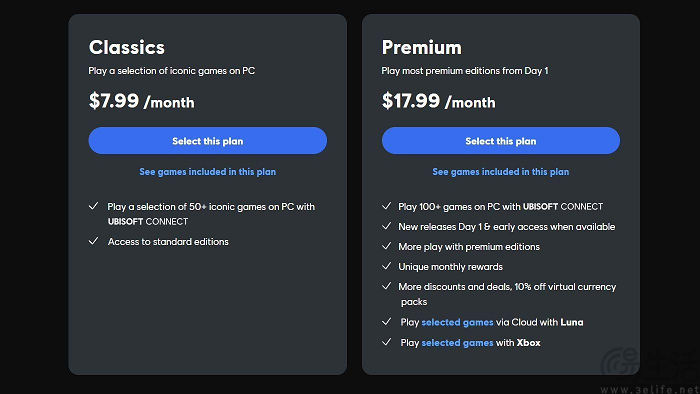Click checkmark beside 'Unique monthly rewards'
700x394 pixels.
387,266
